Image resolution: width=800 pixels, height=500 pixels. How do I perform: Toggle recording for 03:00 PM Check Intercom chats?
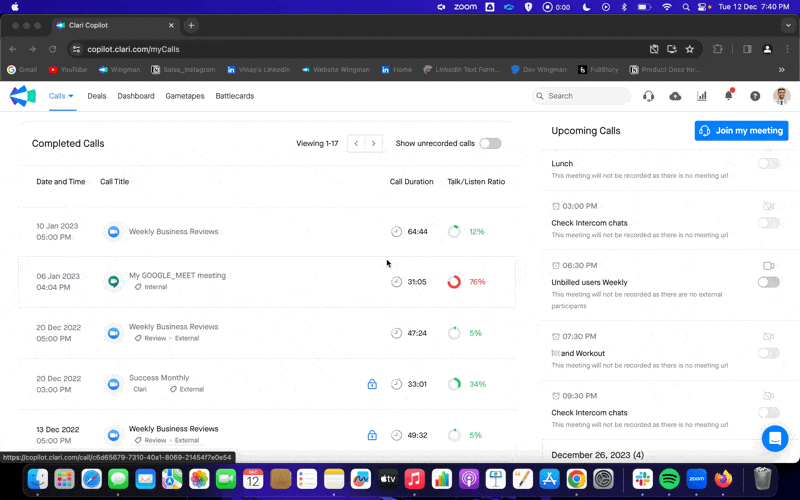(x=768, y=222)
